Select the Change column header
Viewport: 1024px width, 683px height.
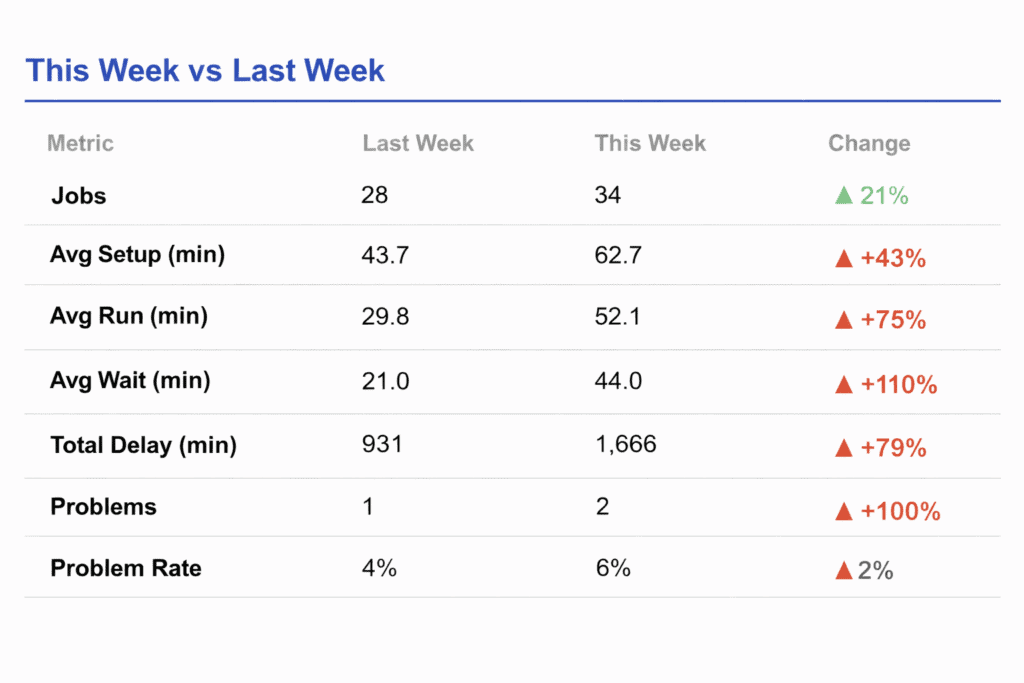pos(869,143)
